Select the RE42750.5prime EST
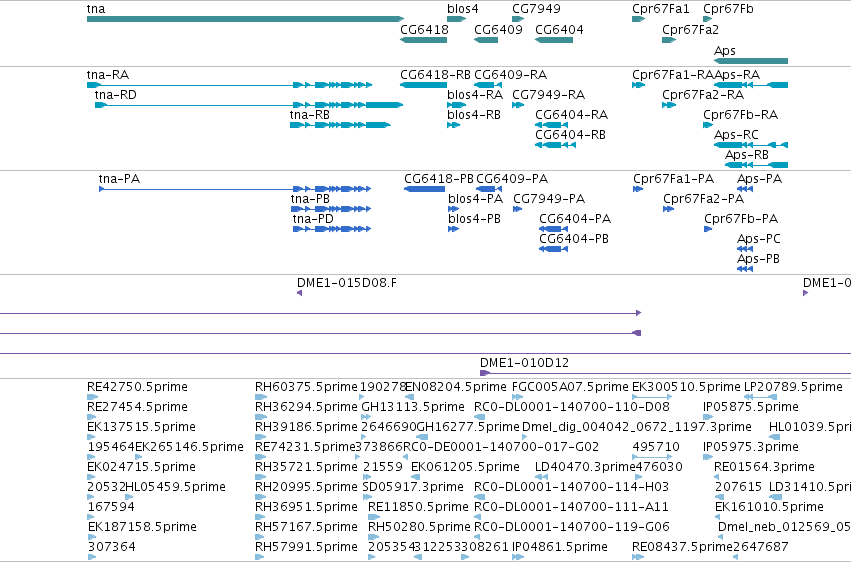 [92, 397]
